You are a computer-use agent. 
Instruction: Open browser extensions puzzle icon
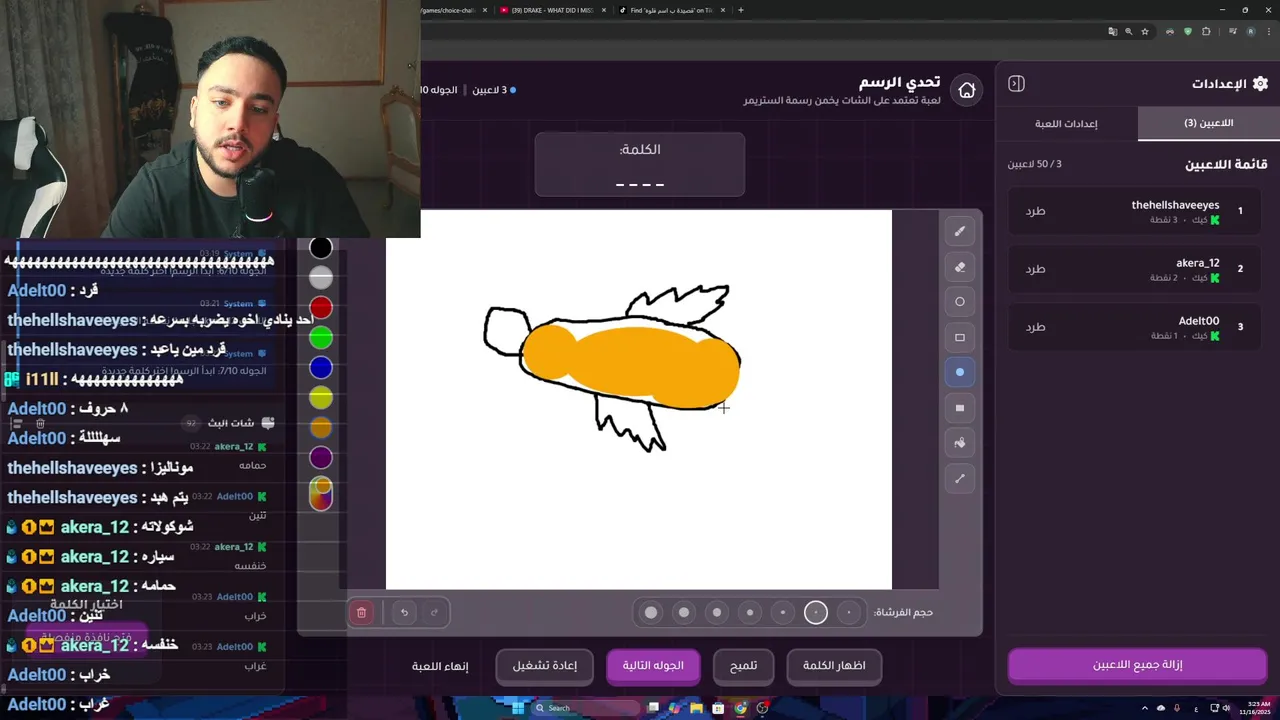point(1206,32)
